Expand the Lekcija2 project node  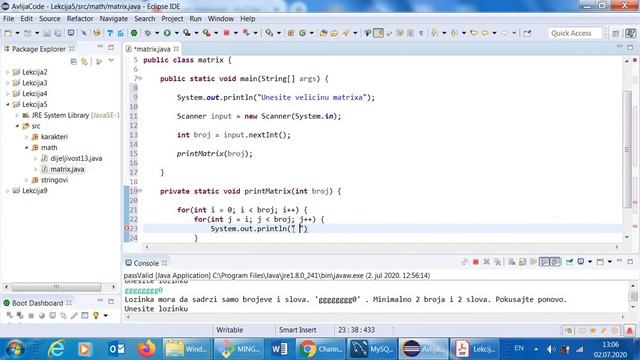[7, 72]
